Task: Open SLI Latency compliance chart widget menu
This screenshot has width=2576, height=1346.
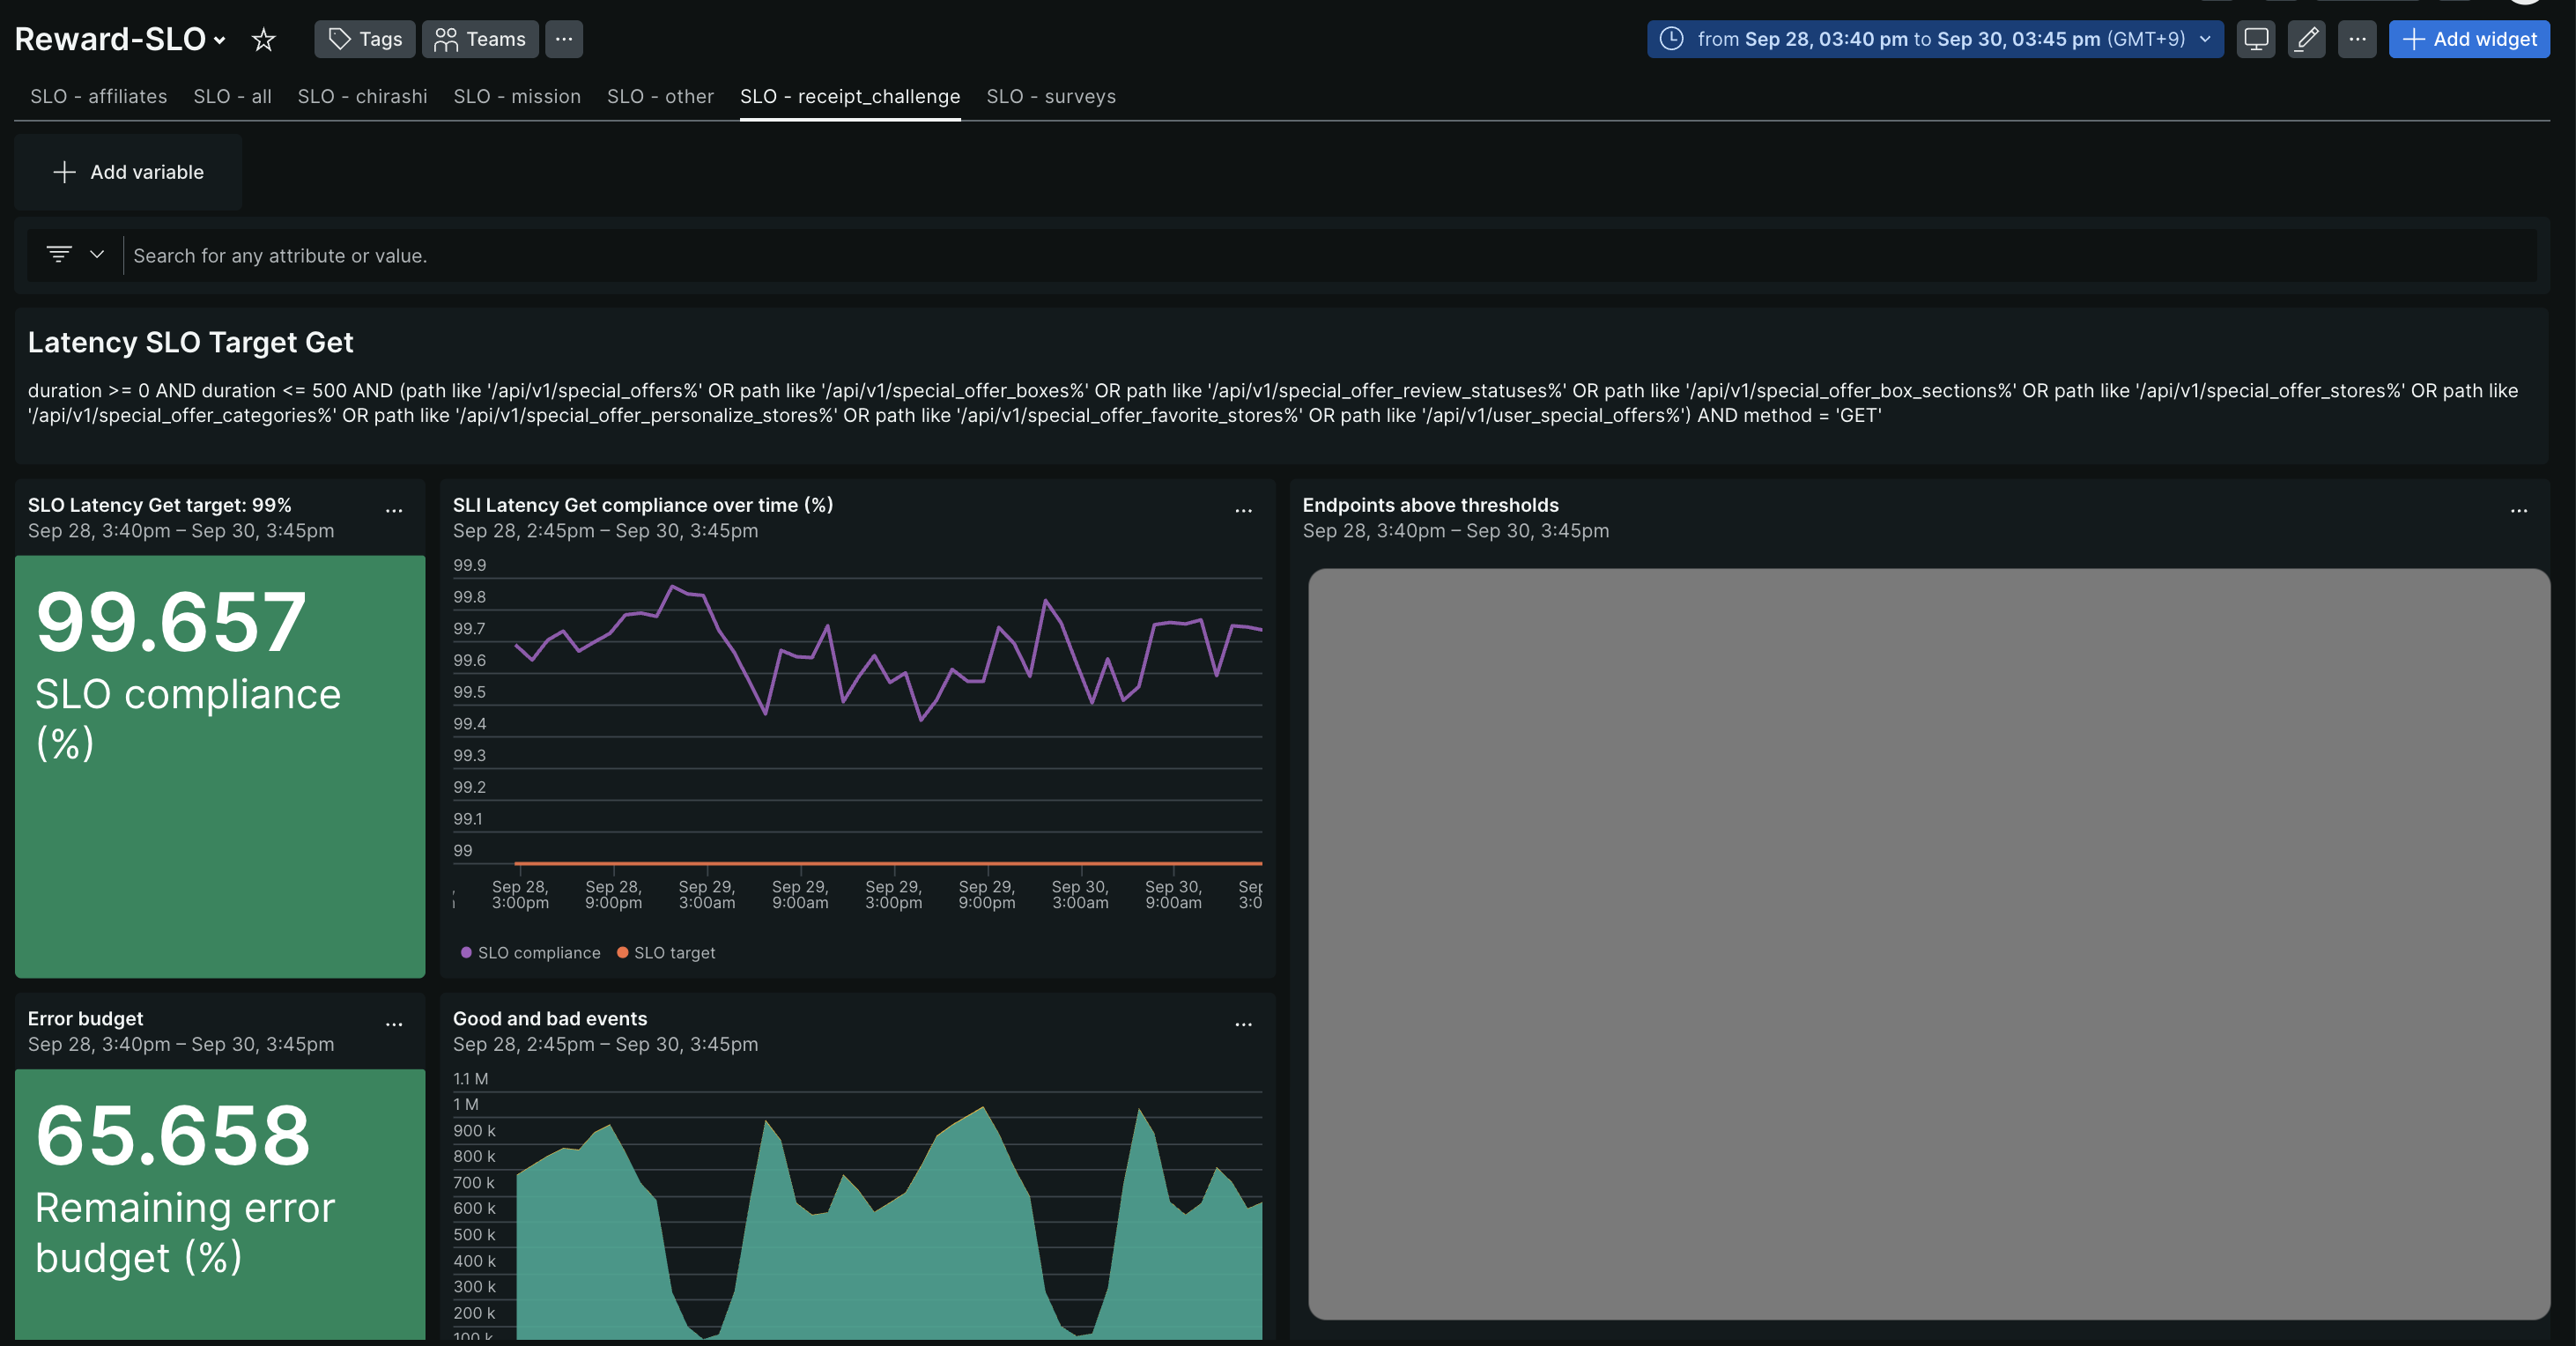Action: (x=1243, y=510)
